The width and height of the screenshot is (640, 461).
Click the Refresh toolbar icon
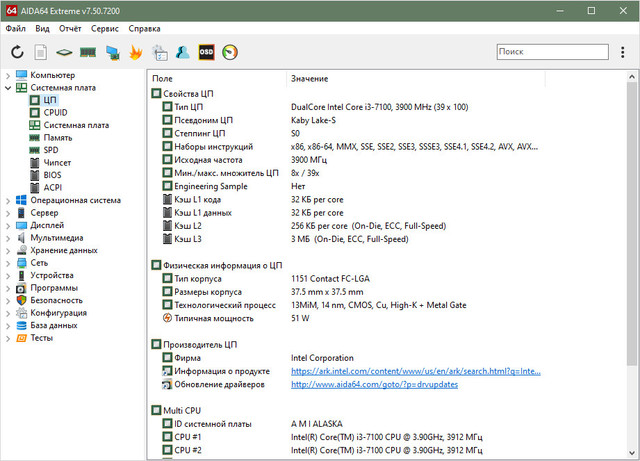(x=17, y=52)
